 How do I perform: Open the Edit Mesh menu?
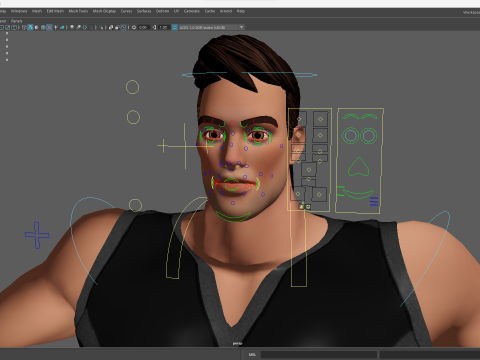55,11
